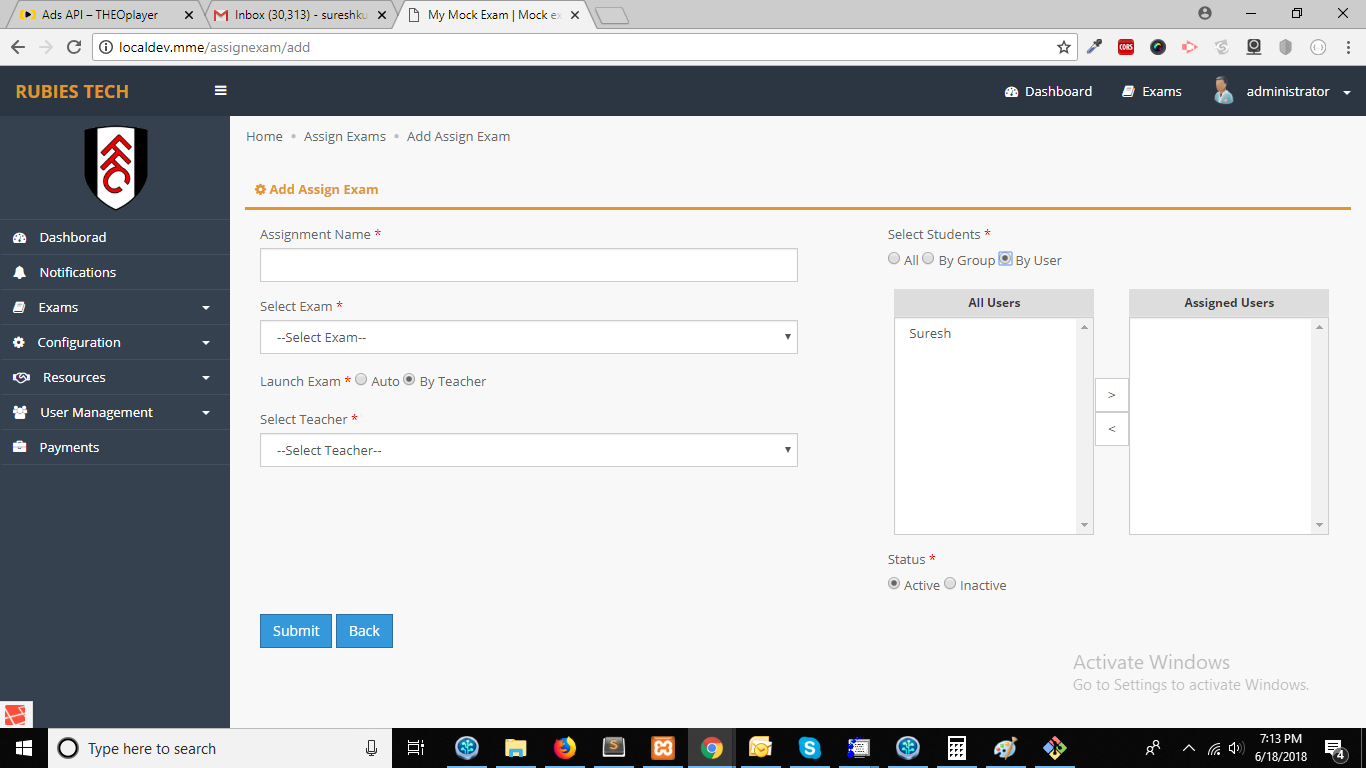Click the book icon beside sidebar Exams
The height and width of the screenshot is (768, 1366).
[x=19, y=307]
